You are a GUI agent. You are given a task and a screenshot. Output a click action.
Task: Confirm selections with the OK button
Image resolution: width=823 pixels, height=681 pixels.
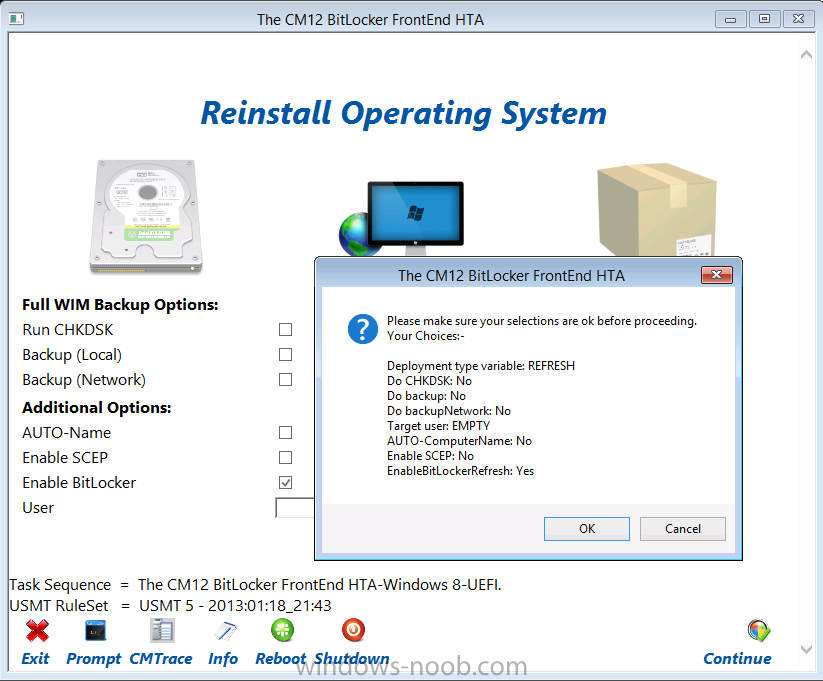587,529
